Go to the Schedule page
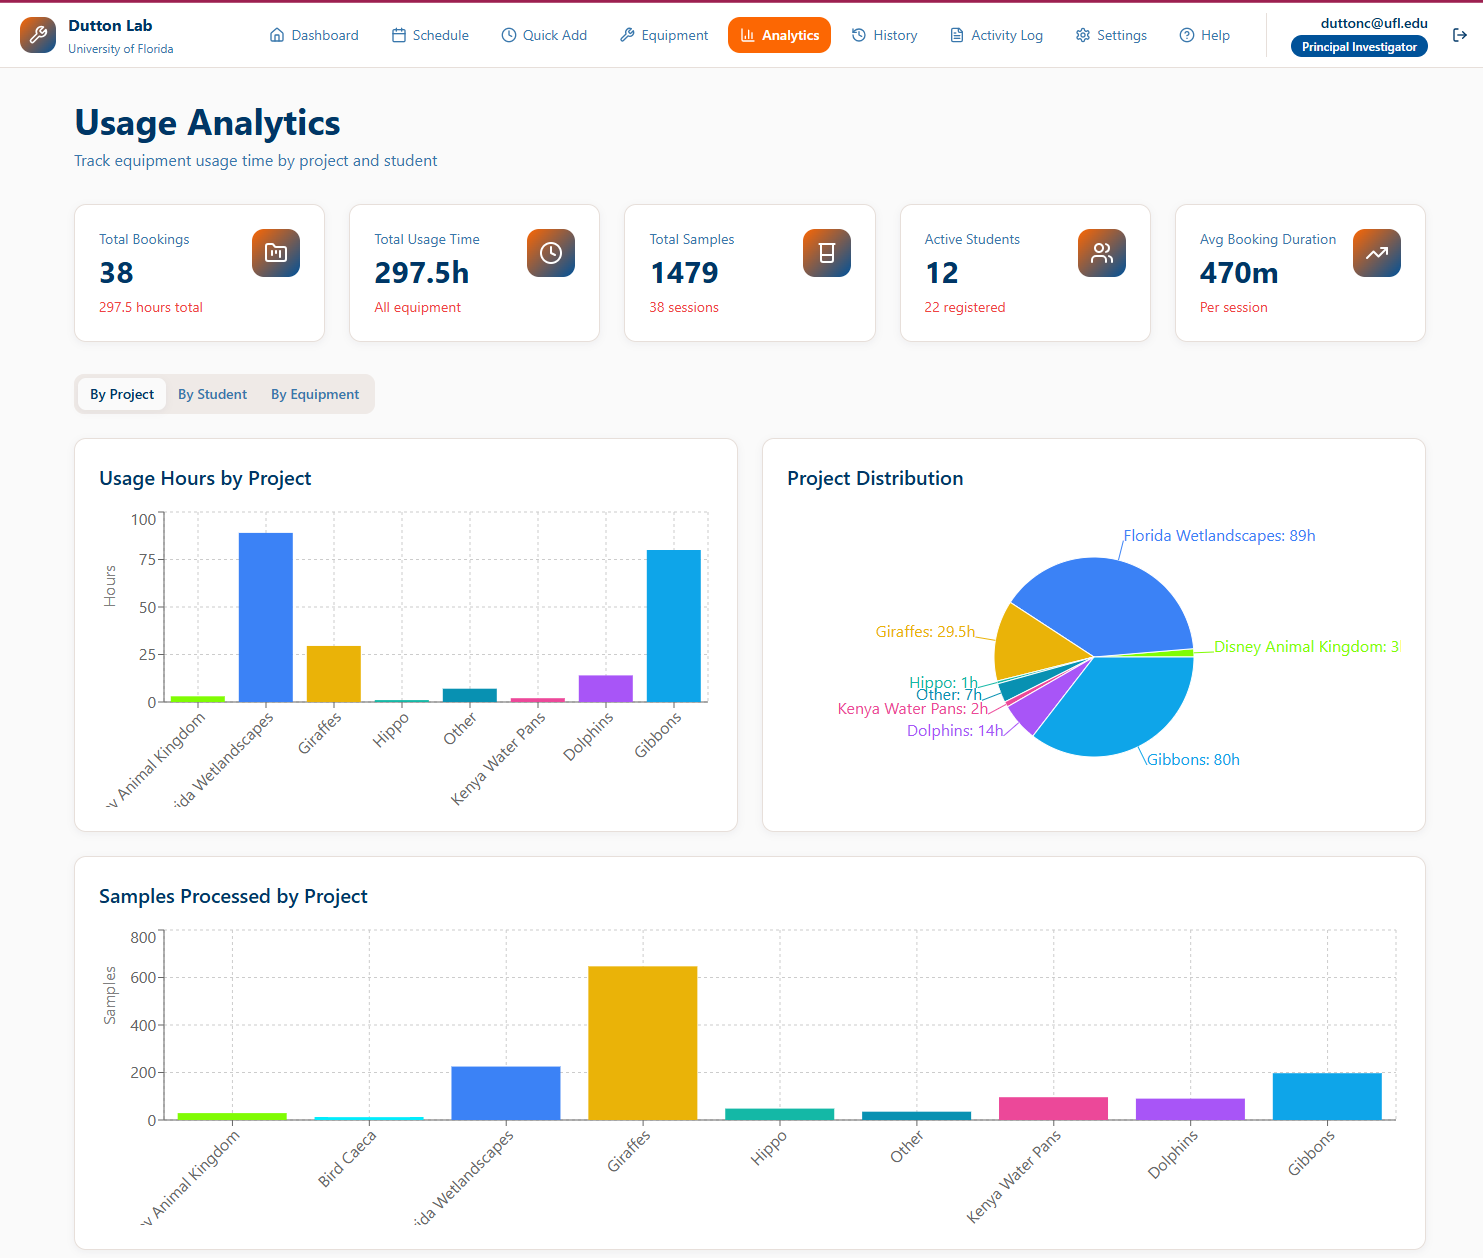This screenshot has height=1258, width=1483. [430, 35]
